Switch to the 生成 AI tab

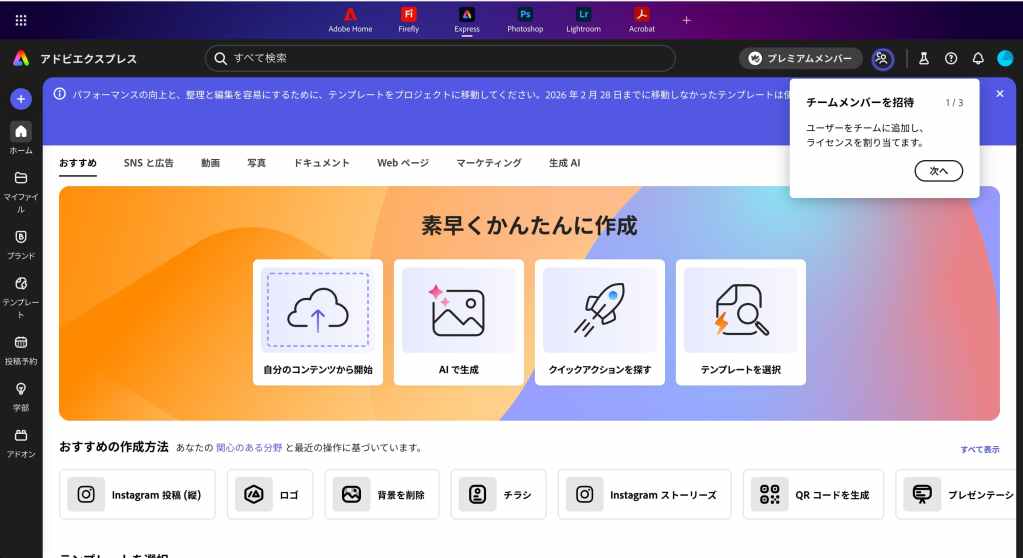point(564,163)
